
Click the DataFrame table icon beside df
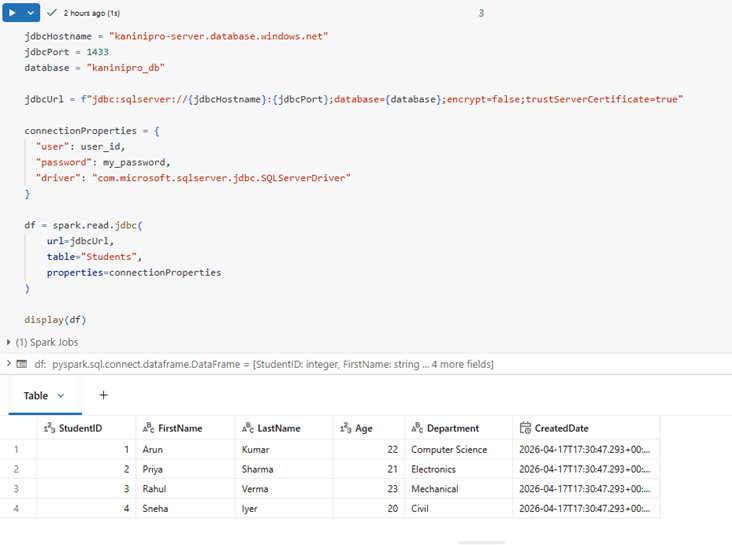21,365
